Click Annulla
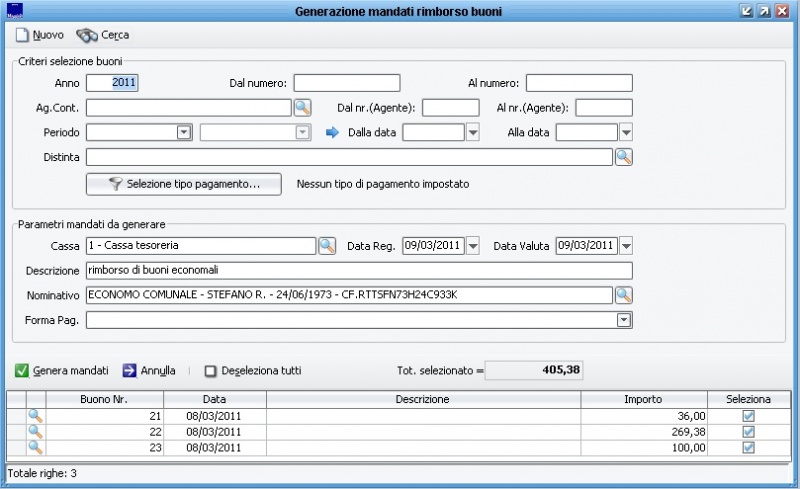Image resolution: width=800 pixels, height=489 pixels. [x=149, y=371]
